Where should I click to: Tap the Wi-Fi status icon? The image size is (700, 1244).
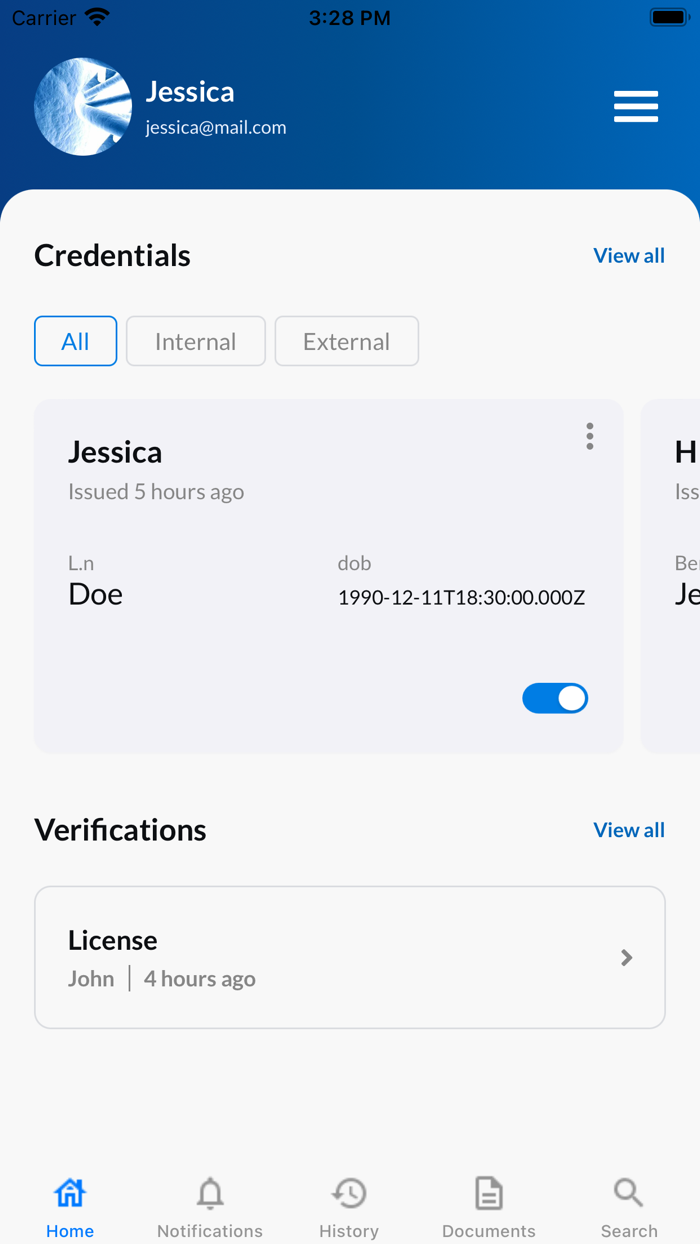click(x=98, y=17)
